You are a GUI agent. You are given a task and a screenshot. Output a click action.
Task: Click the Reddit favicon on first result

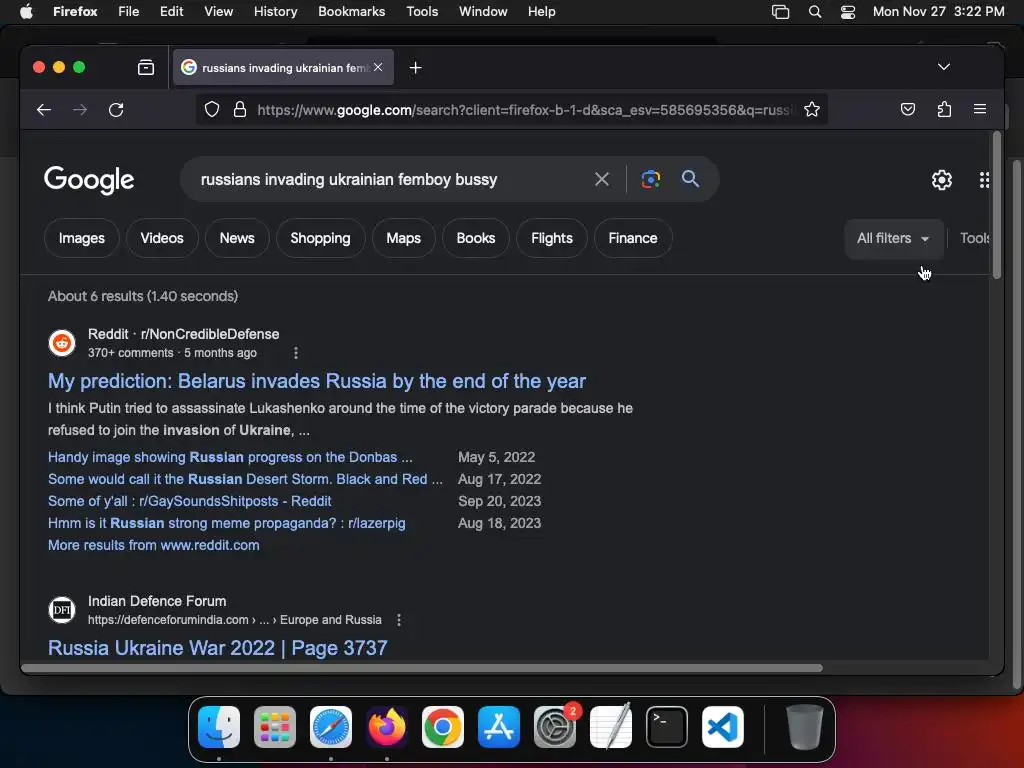tap(62, 343)
